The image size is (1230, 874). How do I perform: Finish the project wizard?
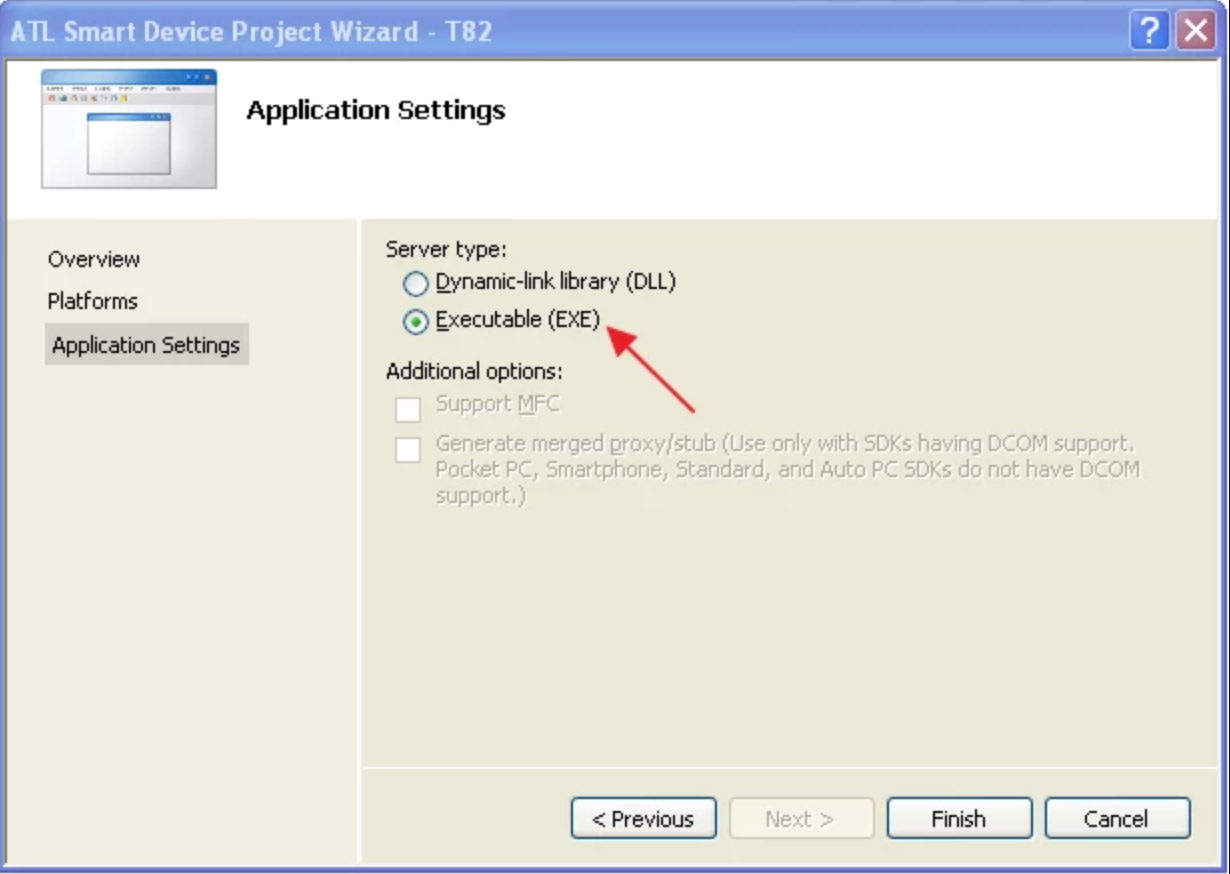tap(959, 819)
